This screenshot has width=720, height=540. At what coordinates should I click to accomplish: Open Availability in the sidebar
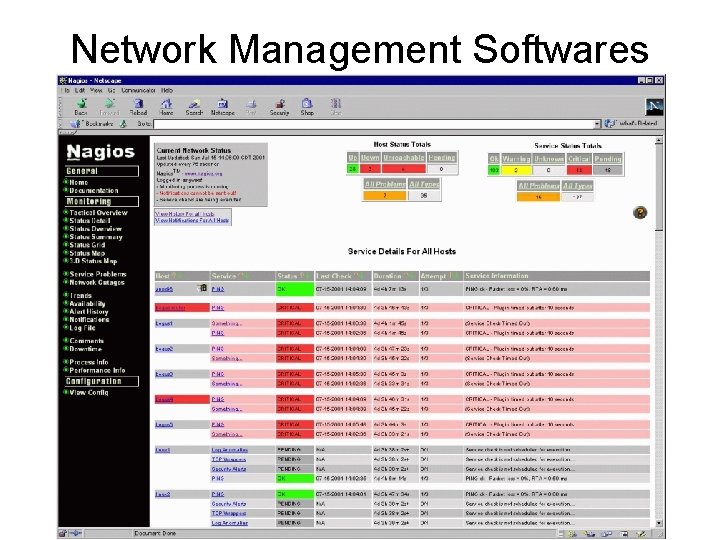[87, 304]
